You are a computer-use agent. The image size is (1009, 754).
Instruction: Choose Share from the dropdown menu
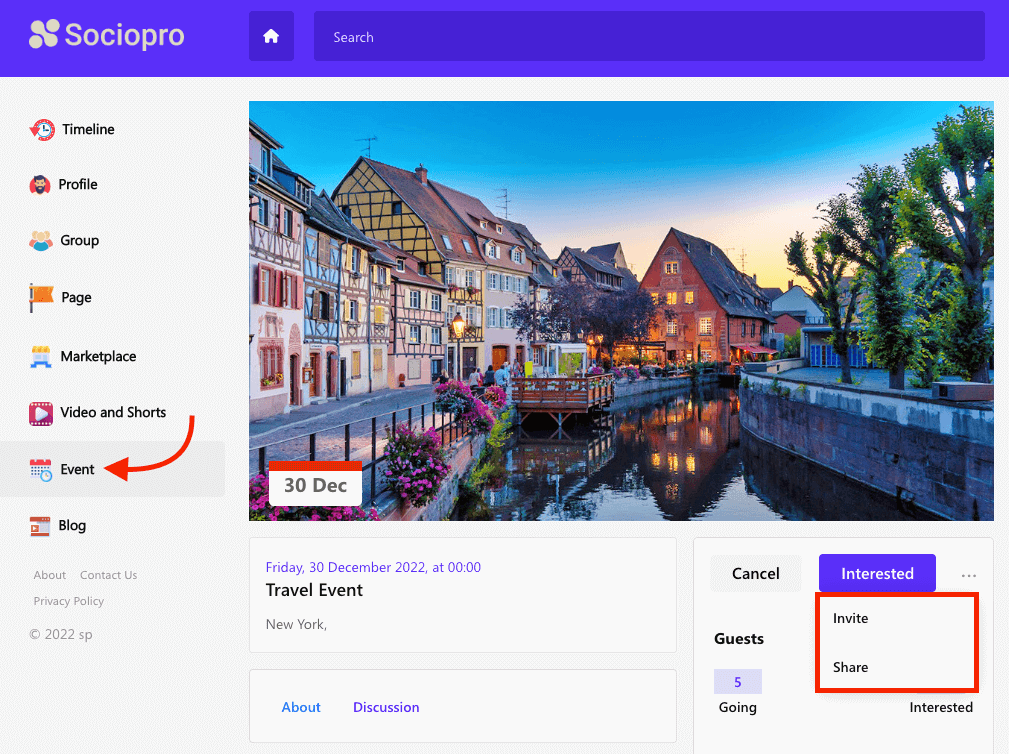pos(851,667)
